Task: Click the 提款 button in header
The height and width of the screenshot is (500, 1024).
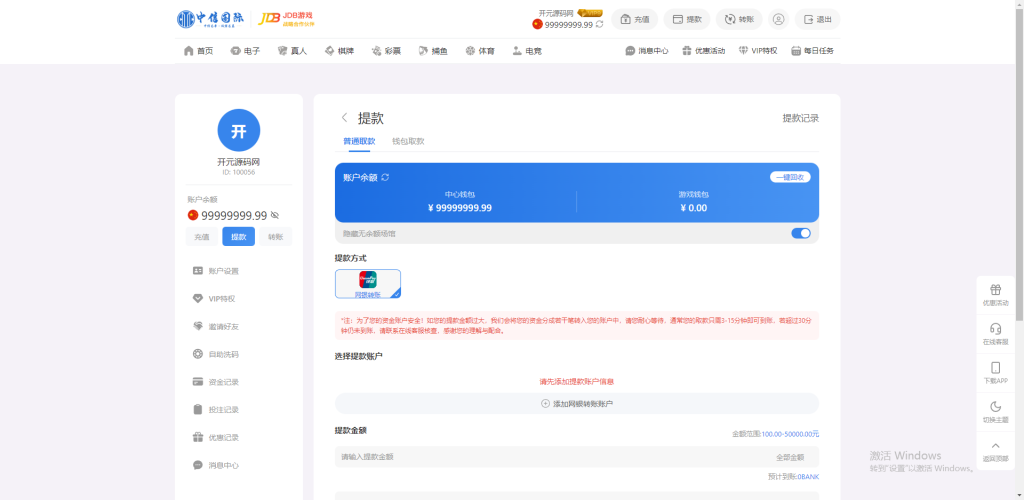Action: 686,19
